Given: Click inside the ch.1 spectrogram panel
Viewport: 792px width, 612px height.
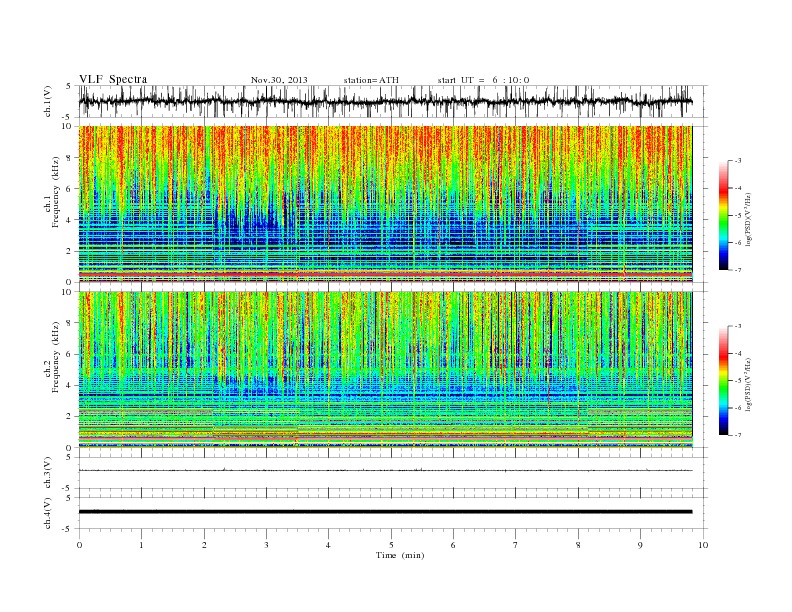Looking at the screenshot, I should click(x=385, y=204).
